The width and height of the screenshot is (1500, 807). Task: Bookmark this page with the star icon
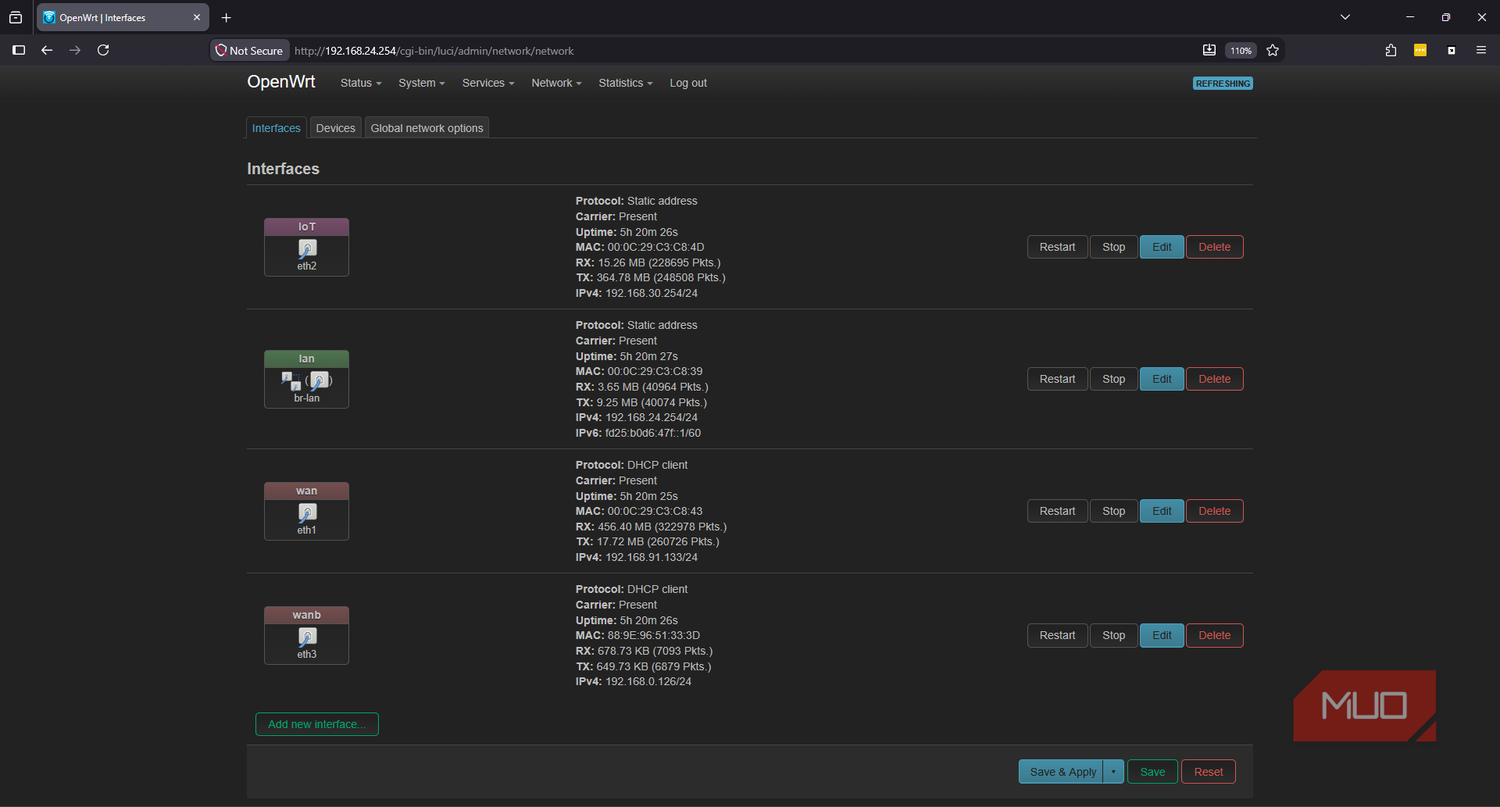[x=1272, y=50]
